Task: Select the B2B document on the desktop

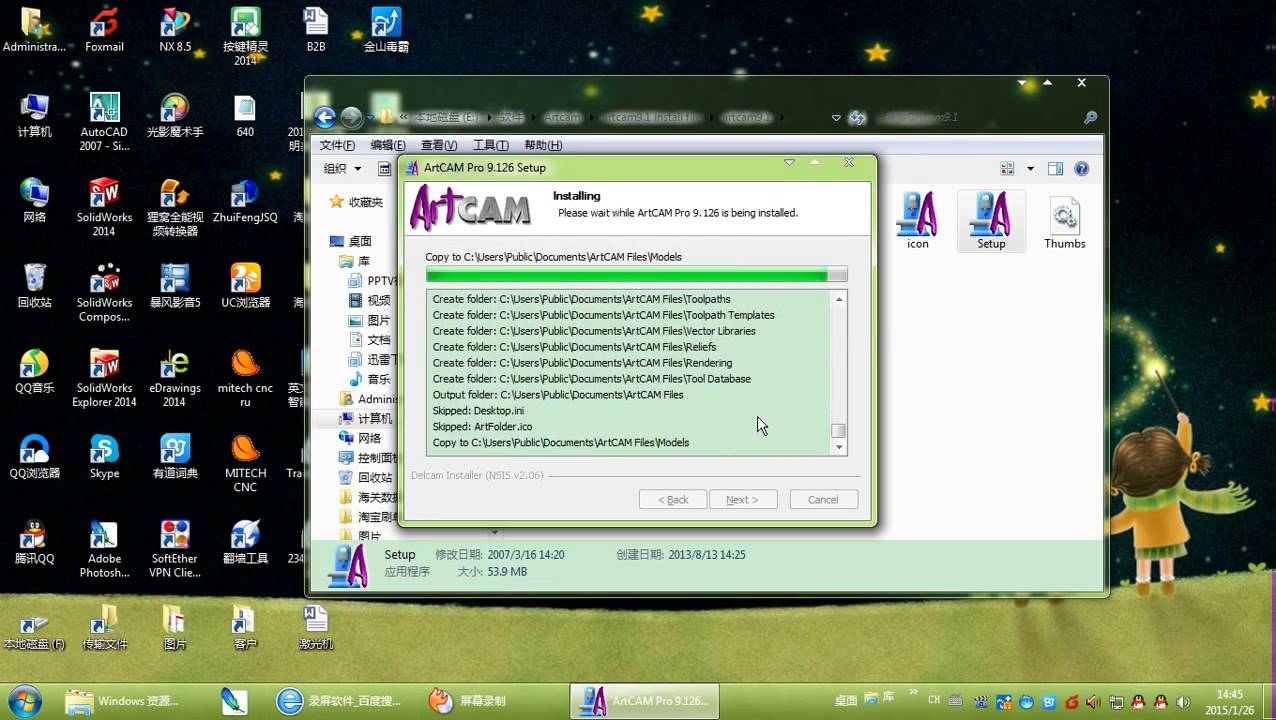Action: 316,30
